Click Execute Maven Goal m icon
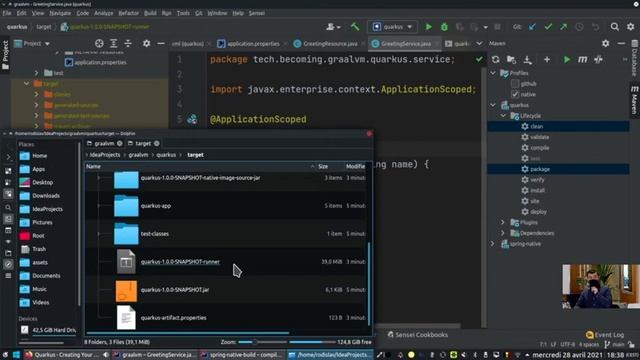Image resolution: width=640 pixels, height=360 pixels. click(582, 60)
